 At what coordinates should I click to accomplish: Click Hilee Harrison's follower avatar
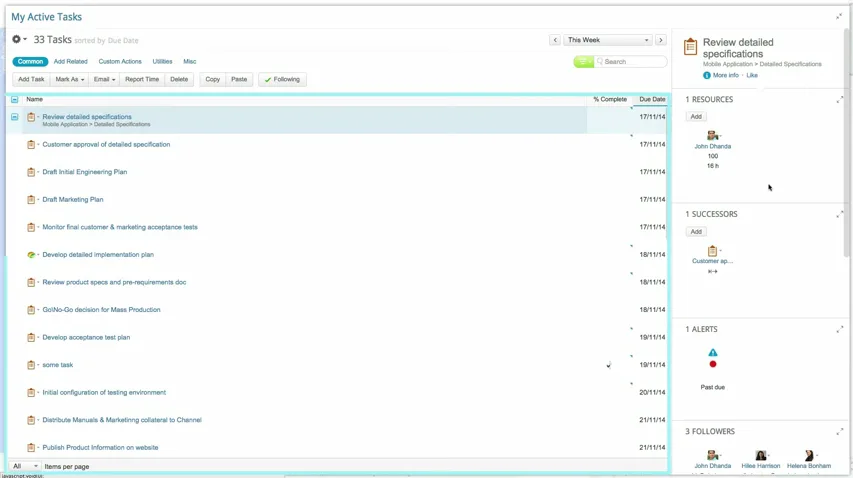coord(761,455)
